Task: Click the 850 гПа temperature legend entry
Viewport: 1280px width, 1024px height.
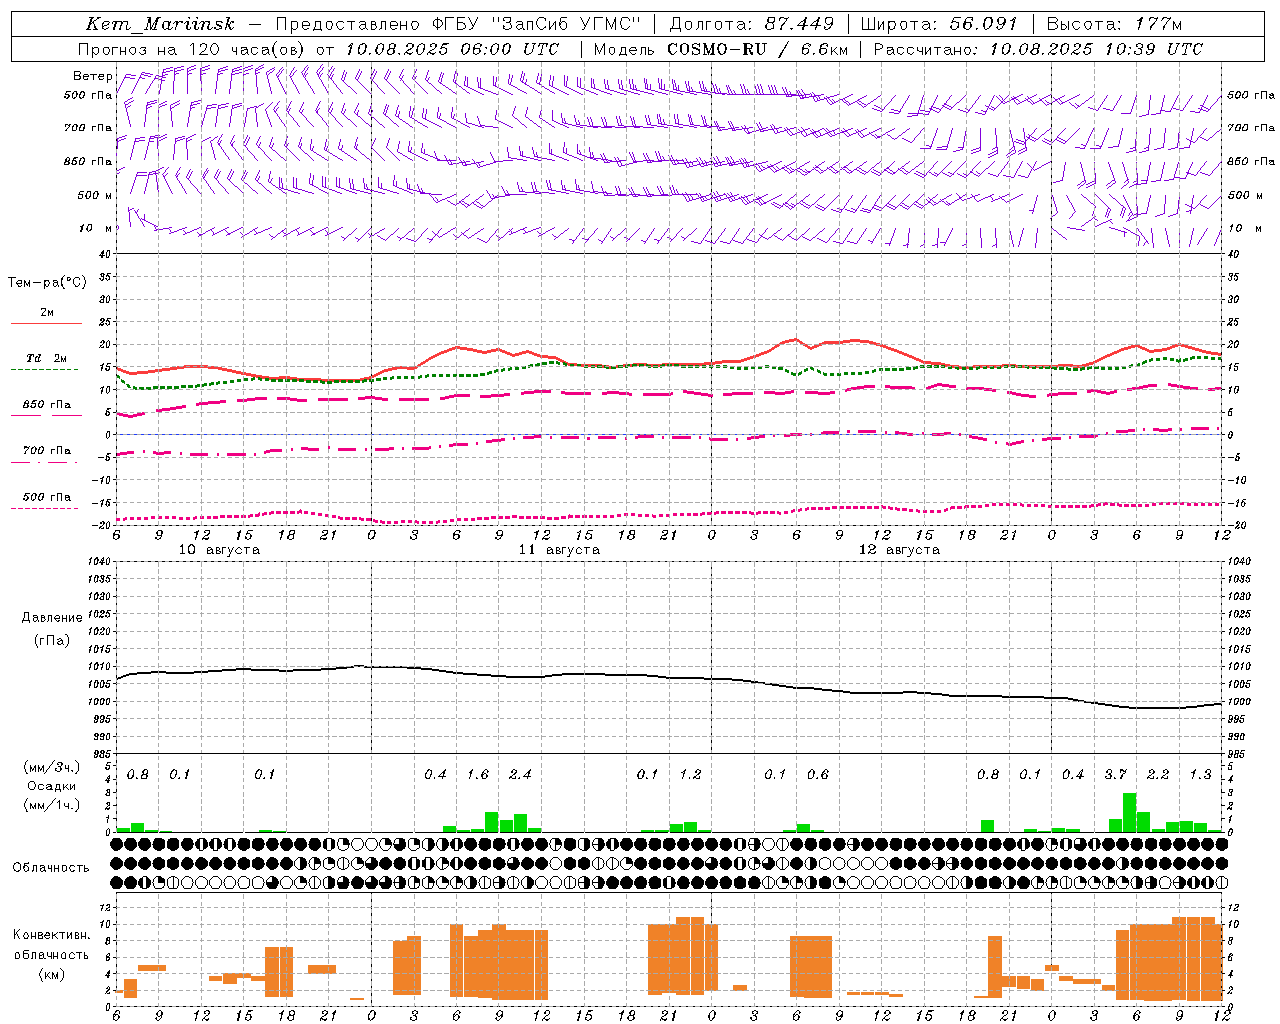Action: [x=47, y=405]
